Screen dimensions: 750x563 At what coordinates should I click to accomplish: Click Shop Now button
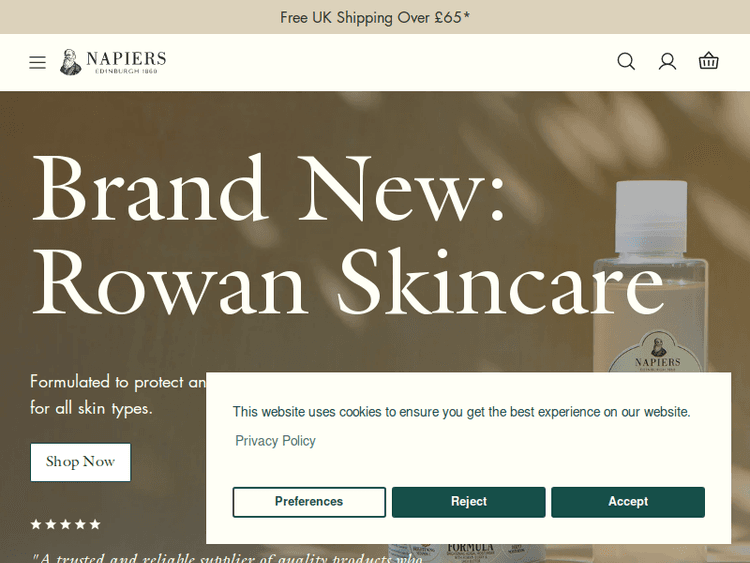point(80,462)
